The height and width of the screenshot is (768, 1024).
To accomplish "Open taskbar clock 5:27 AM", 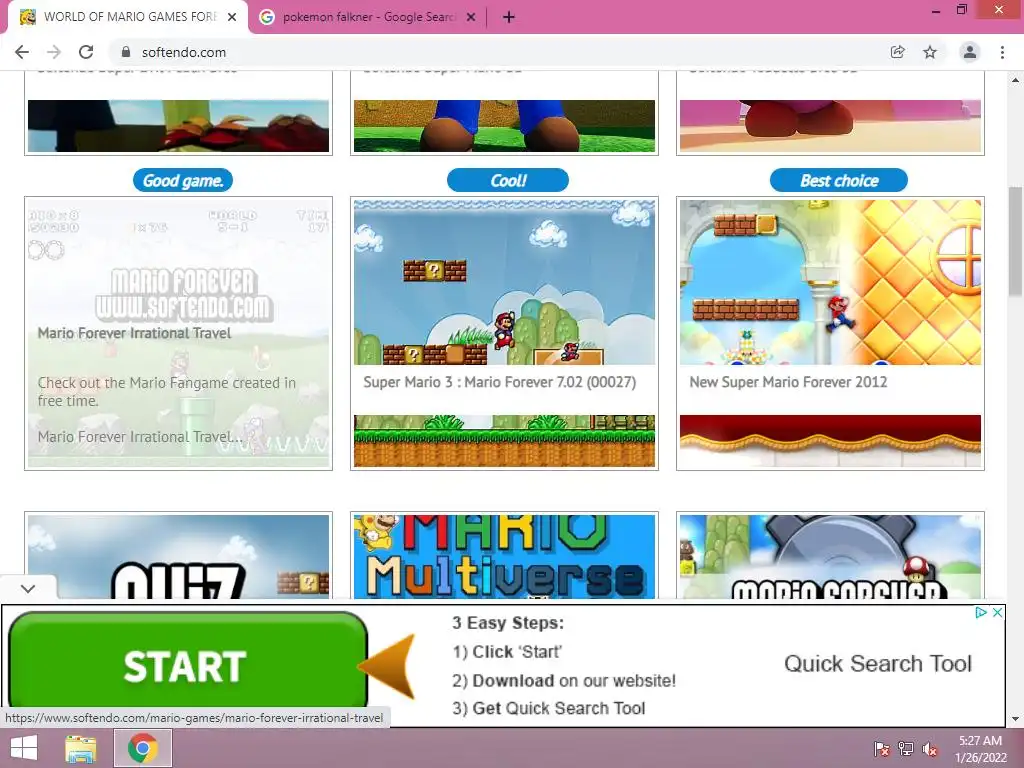I will 980,749.
